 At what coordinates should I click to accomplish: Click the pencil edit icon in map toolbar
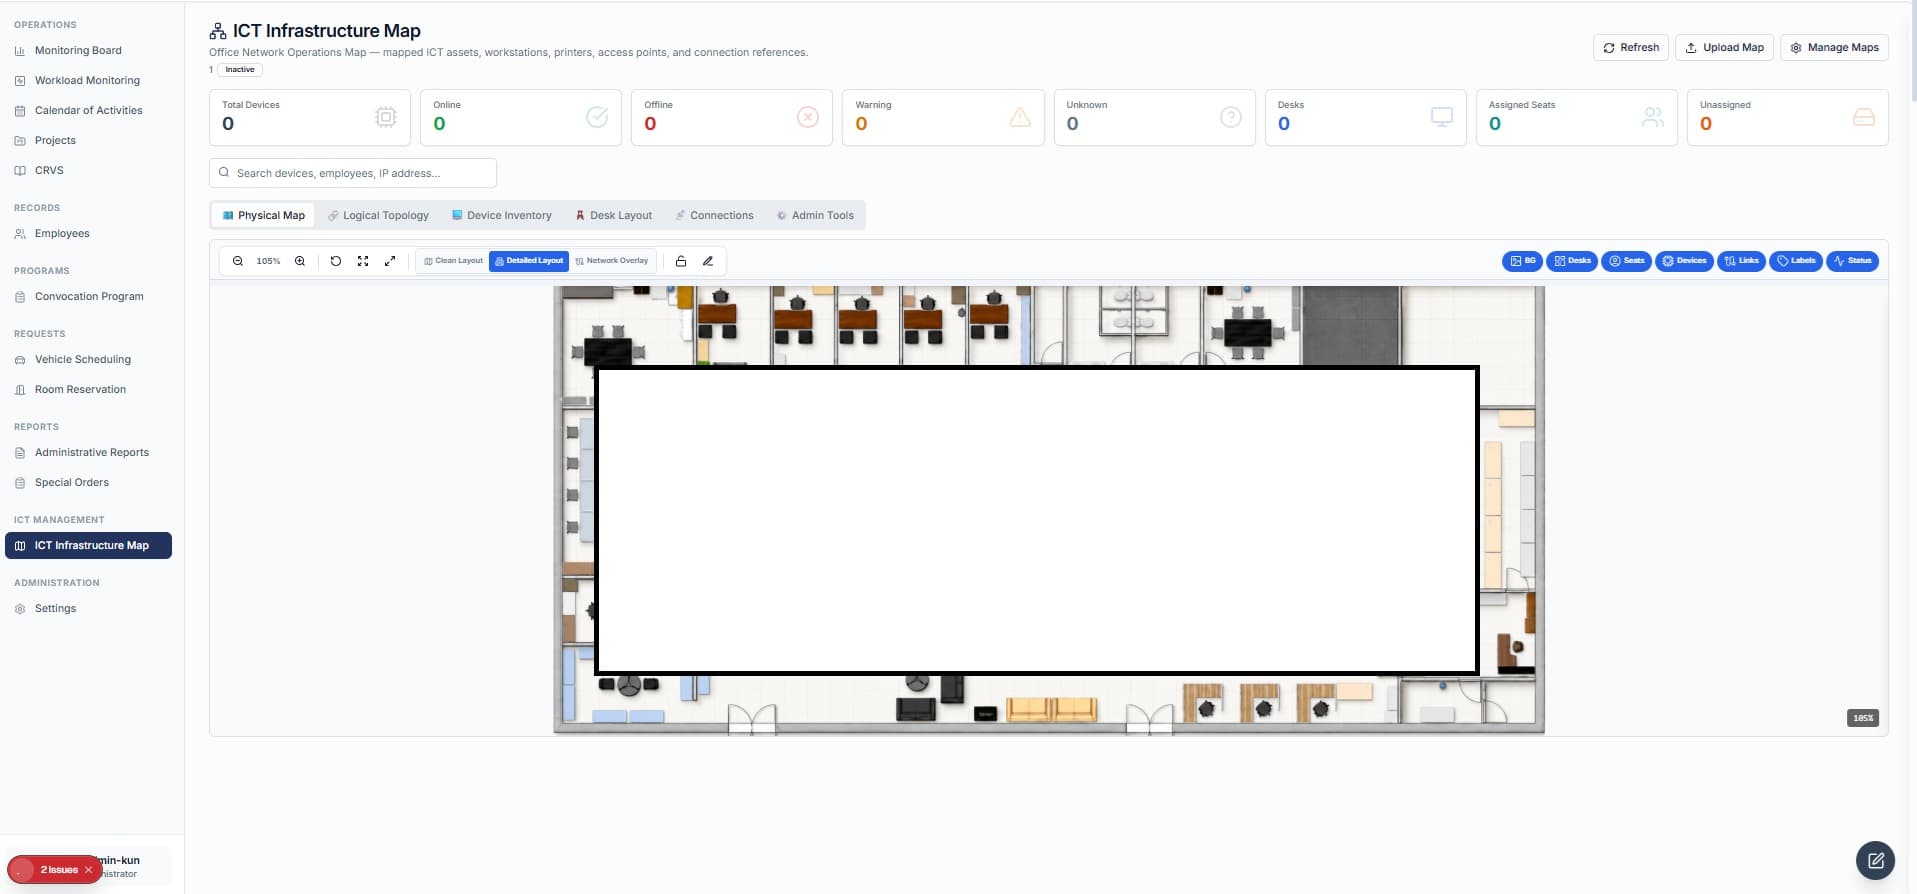pos(708,261)
